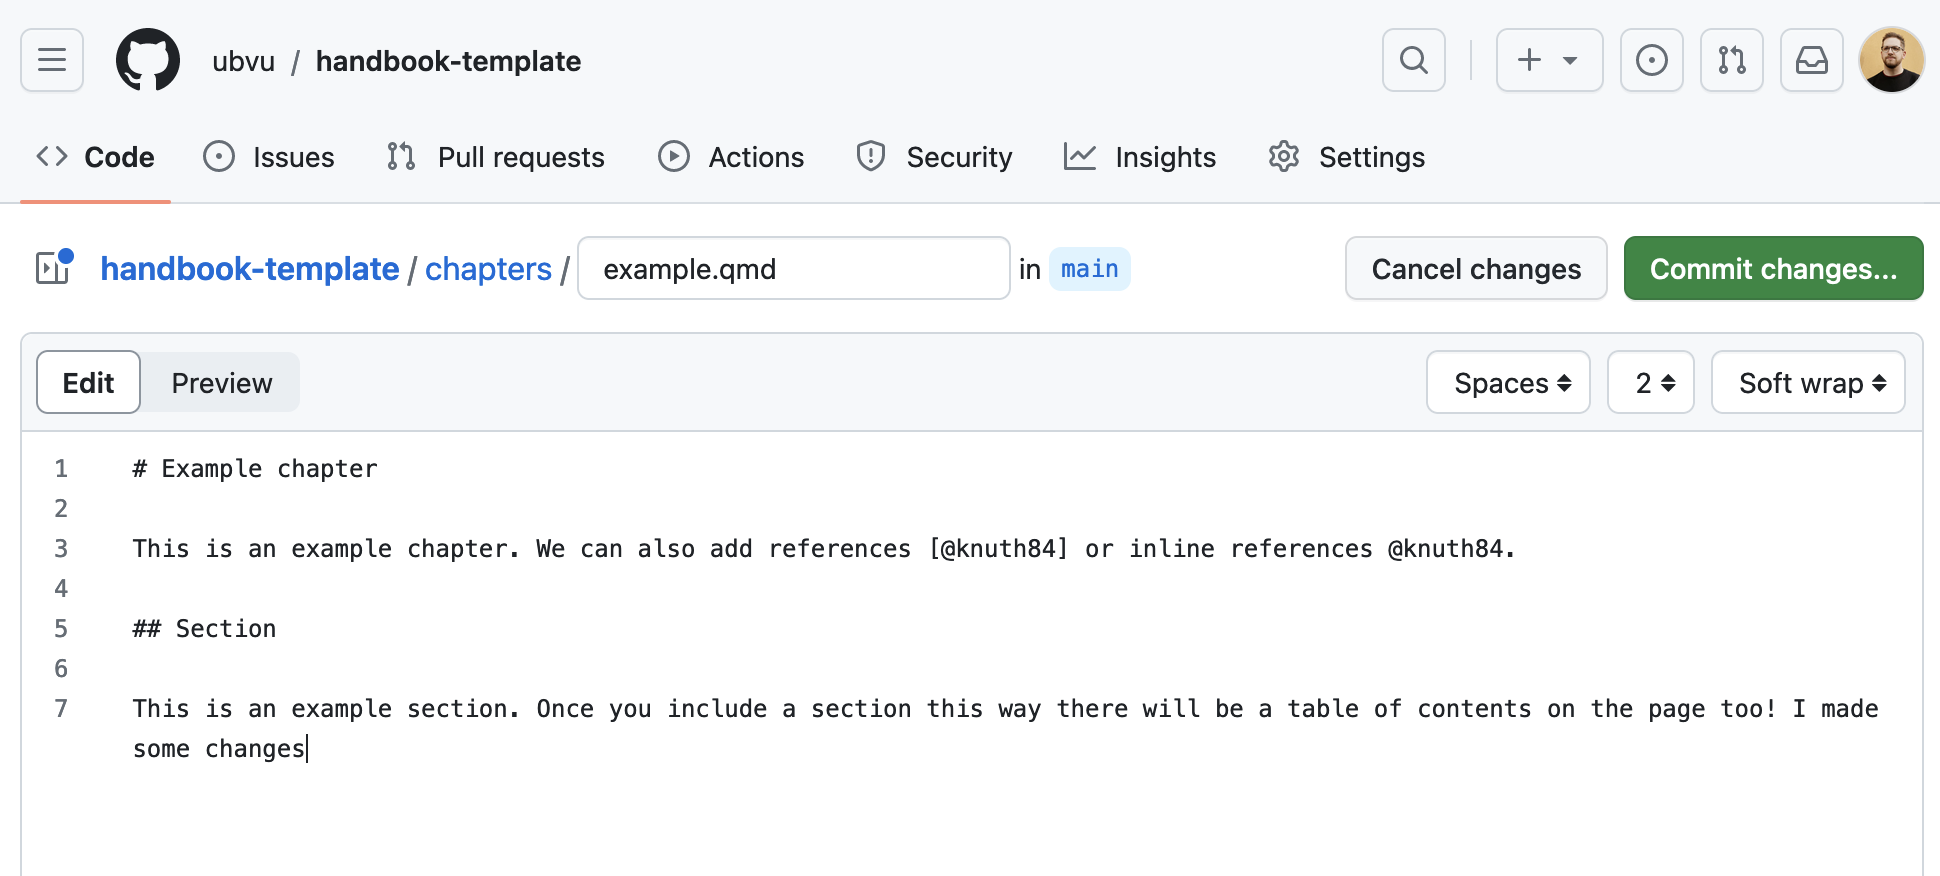
Task: Open the indent size 2 dropdown
Action: (x=1650, y=382)
